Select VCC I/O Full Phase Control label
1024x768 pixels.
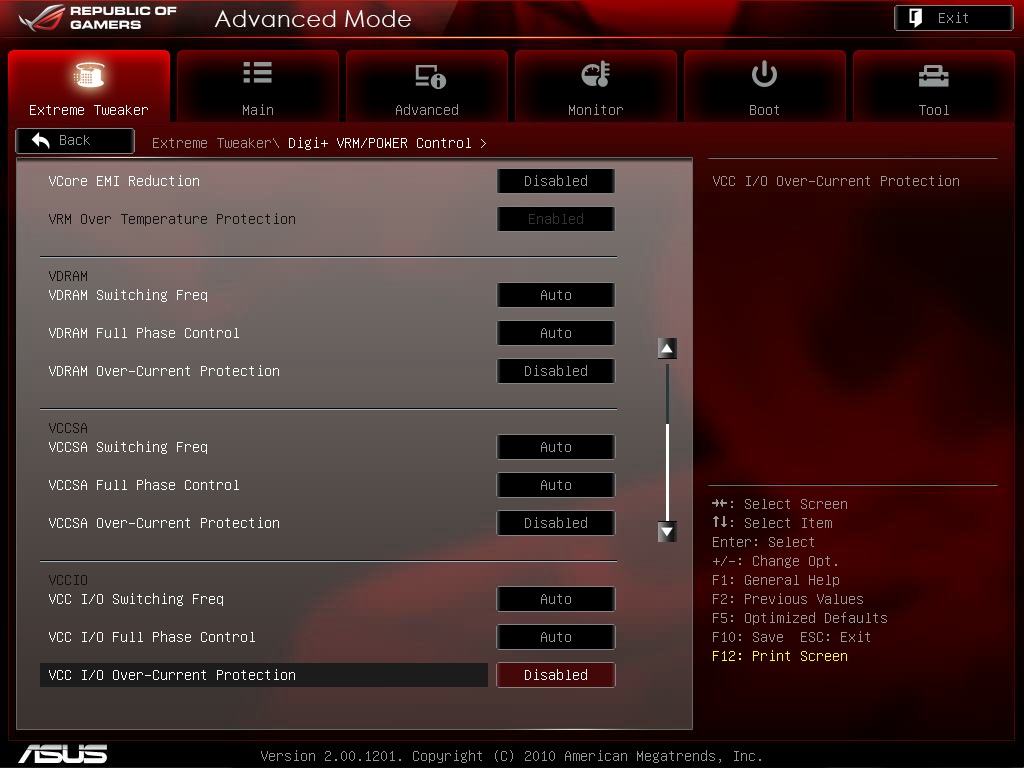tap(152, 637)
